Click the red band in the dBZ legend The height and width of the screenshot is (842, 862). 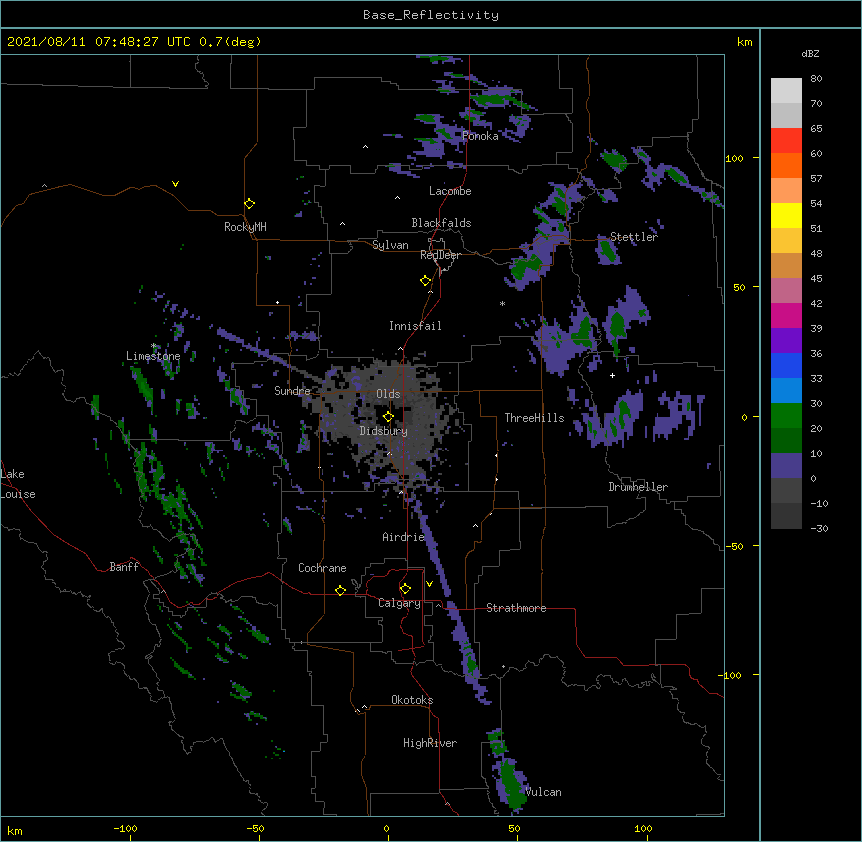pos(786,141)
